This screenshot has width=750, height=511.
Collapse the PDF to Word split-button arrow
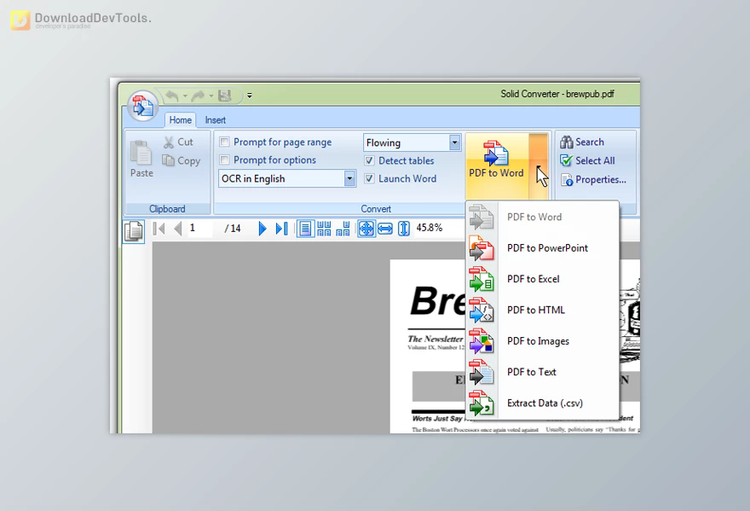point(538,165)
